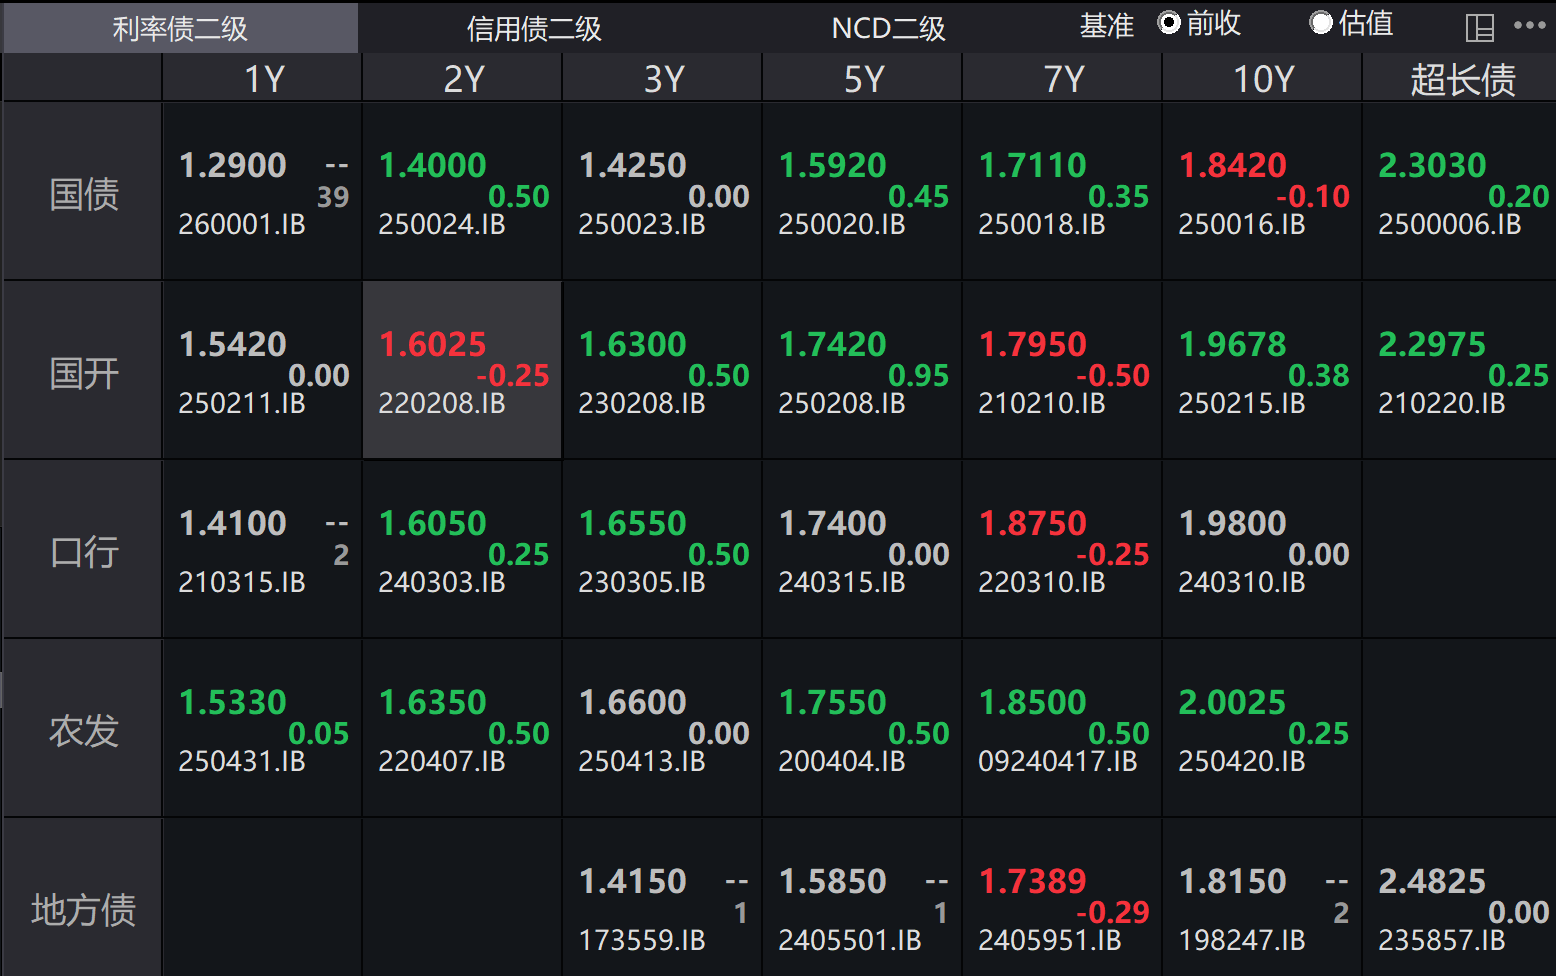Select the 国开 row label
Viewport: 1556px width, 976px height.
coord(84,373)
